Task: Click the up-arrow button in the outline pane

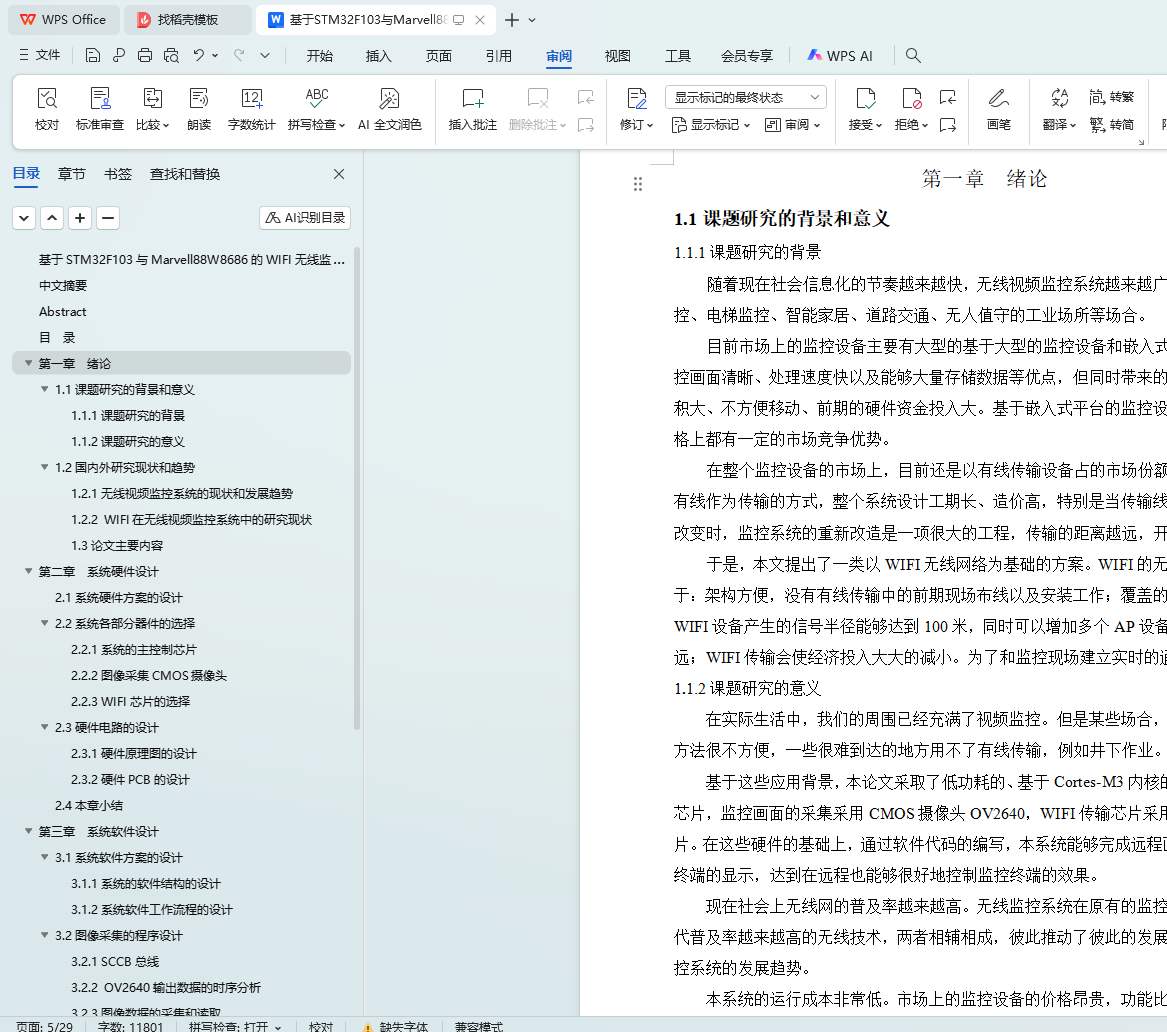Action: 52,218
